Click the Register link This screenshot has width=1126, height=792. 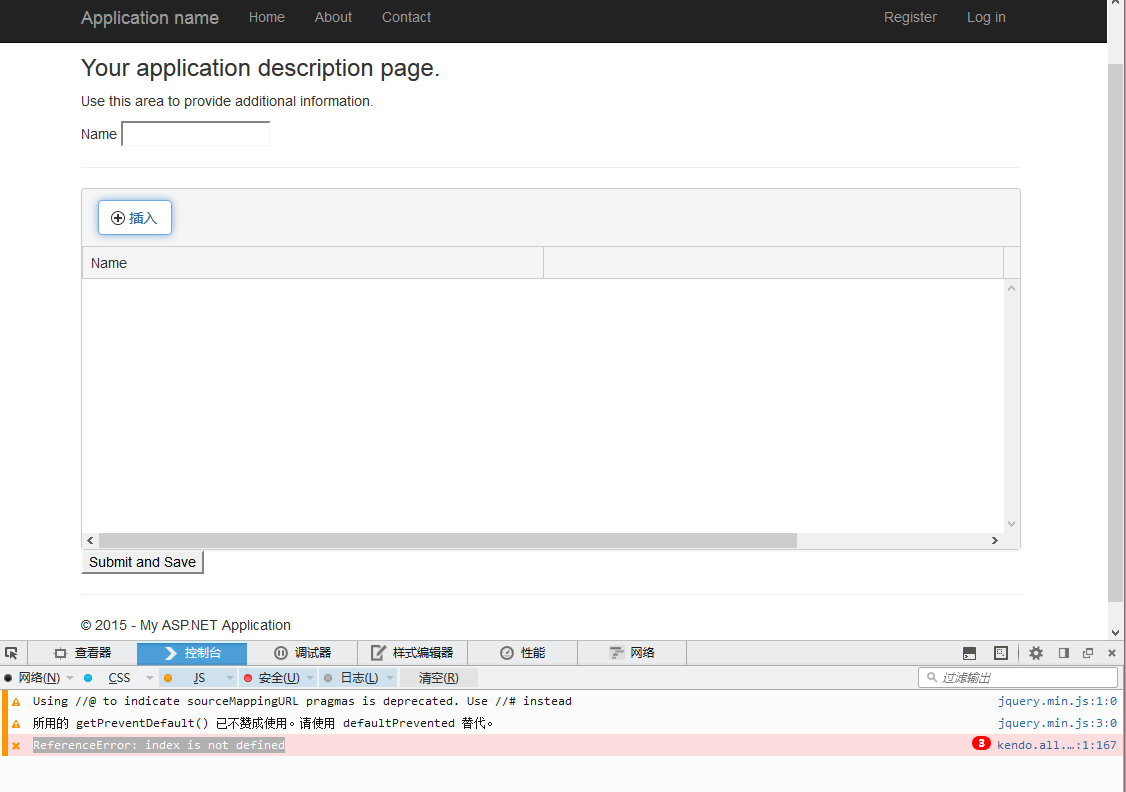(x=910, y=17)
